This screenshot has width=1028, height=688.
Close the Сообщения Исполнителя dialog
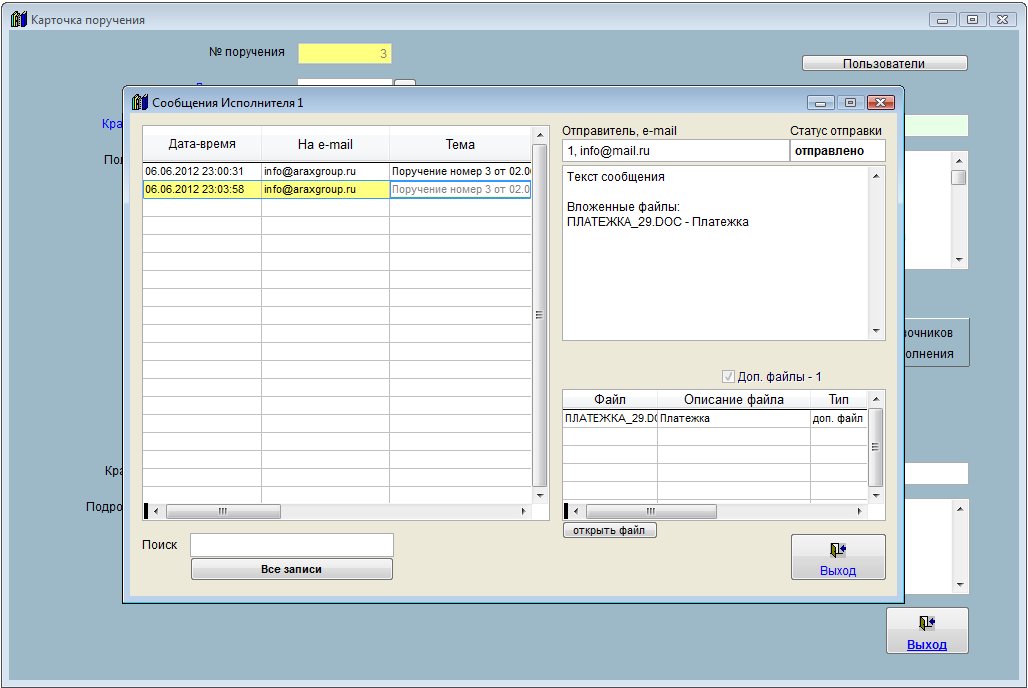pyautogui.click(x=880, y=102)
